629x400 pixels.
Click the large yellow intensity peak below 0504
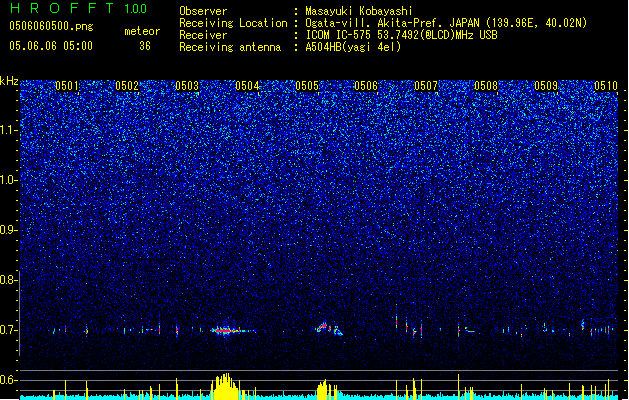225,387
